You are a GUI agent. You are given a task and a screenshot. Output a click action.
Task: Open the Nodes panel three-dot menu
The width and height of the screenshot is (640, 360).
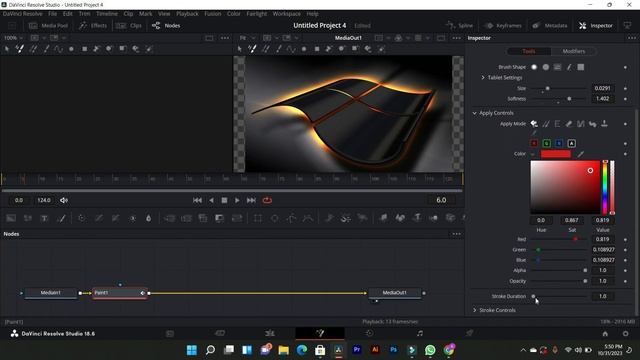[456, 234]
